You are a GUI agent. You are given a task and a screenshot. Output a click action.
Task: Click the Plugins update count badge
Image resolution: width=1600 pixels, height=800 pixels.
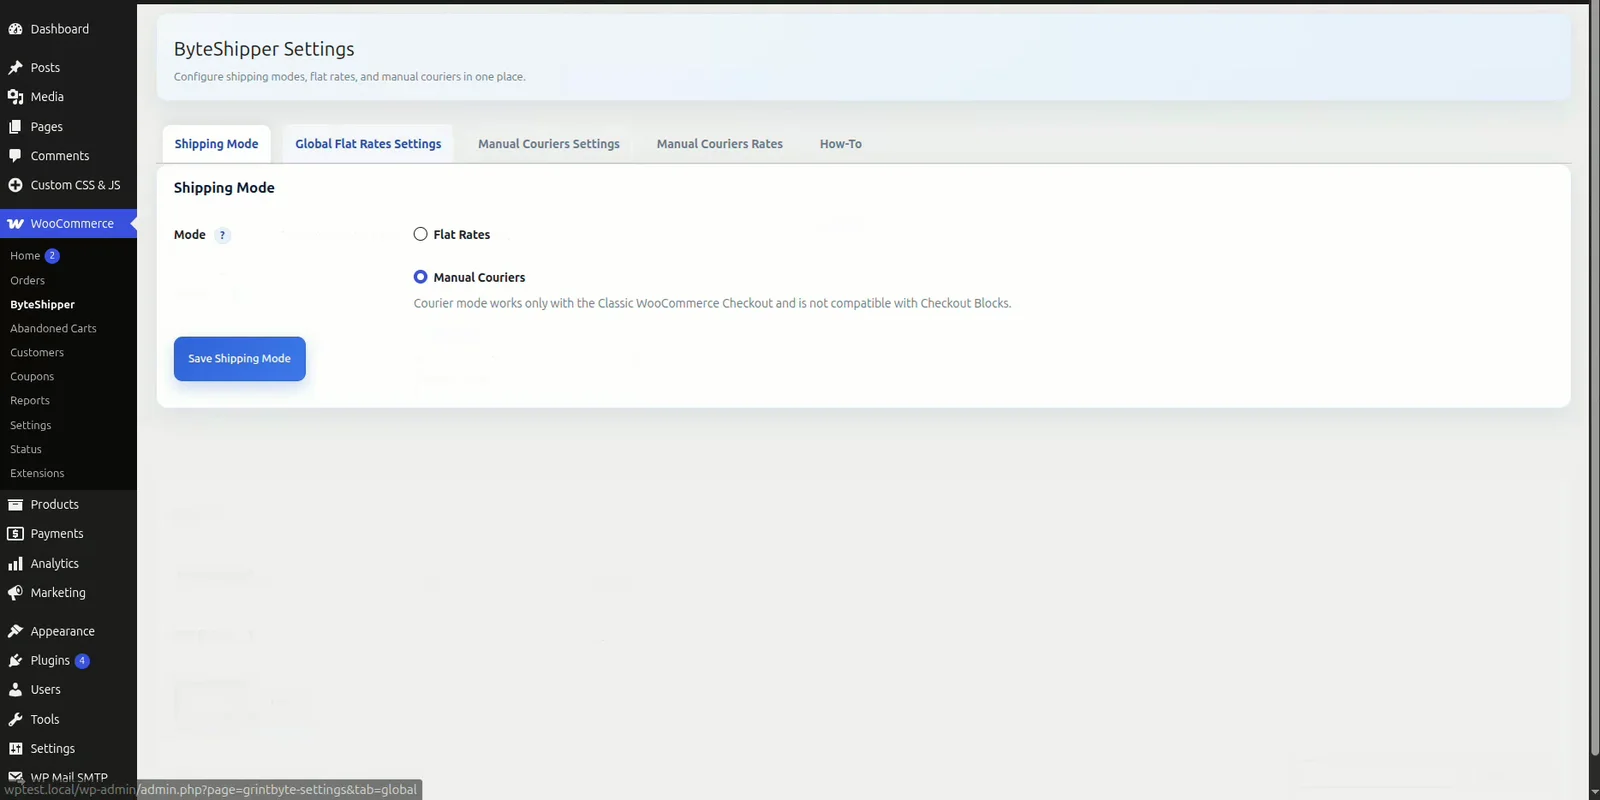click(x=83, y=661)
